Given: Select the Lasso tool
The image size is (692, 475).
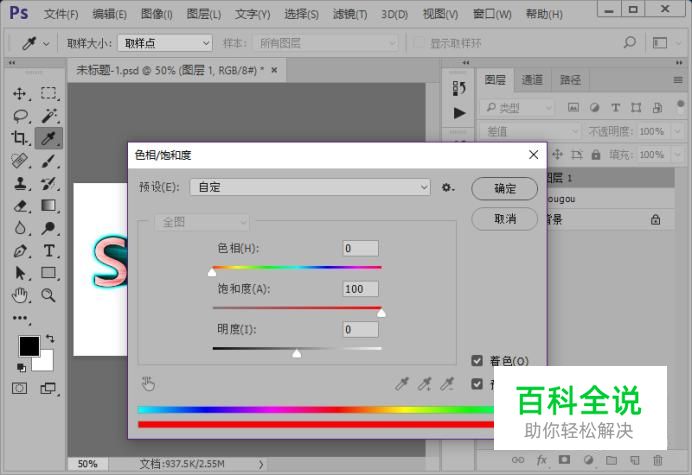Looking at the screenshot, I should click(20, 116).
